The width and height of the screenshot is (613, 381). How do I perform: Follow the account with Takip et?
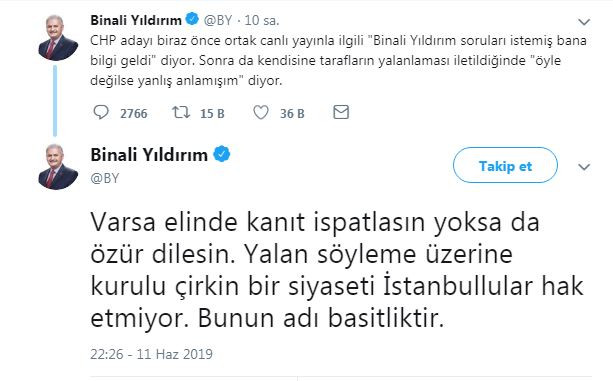click(x=505, y=165)
